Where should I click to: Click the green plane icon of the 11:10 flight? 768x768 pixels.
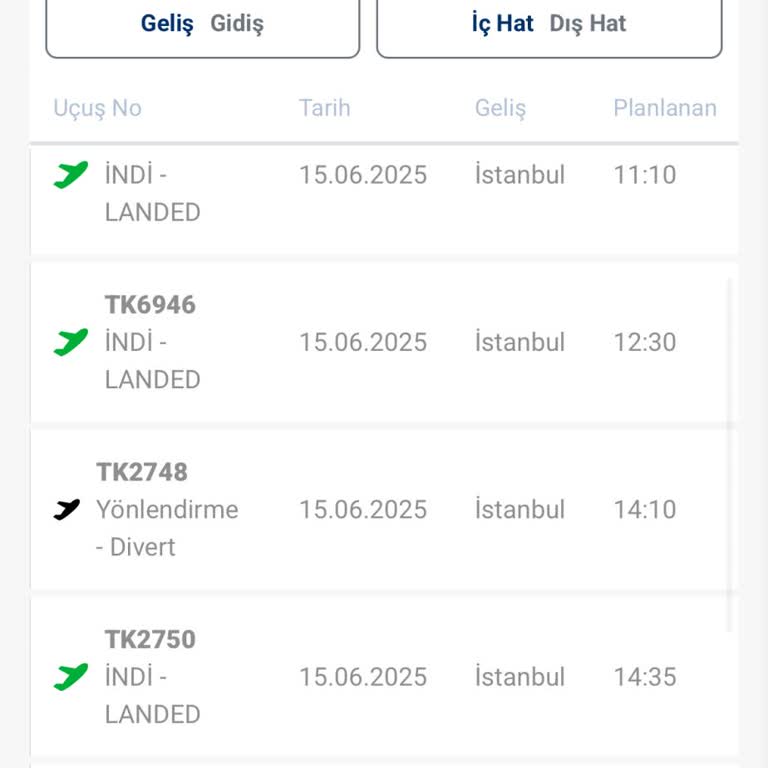(70, 175)
